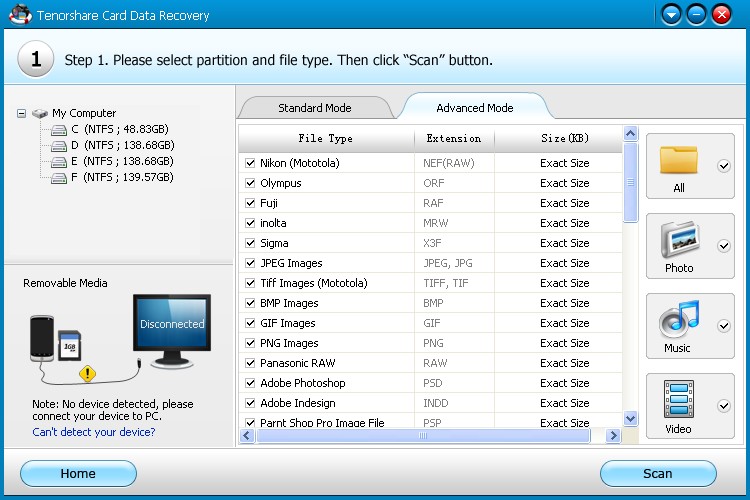Select partition E (NTFS; 138.68GB)
This screenshot has width=750, height=500.
(122, 161)
